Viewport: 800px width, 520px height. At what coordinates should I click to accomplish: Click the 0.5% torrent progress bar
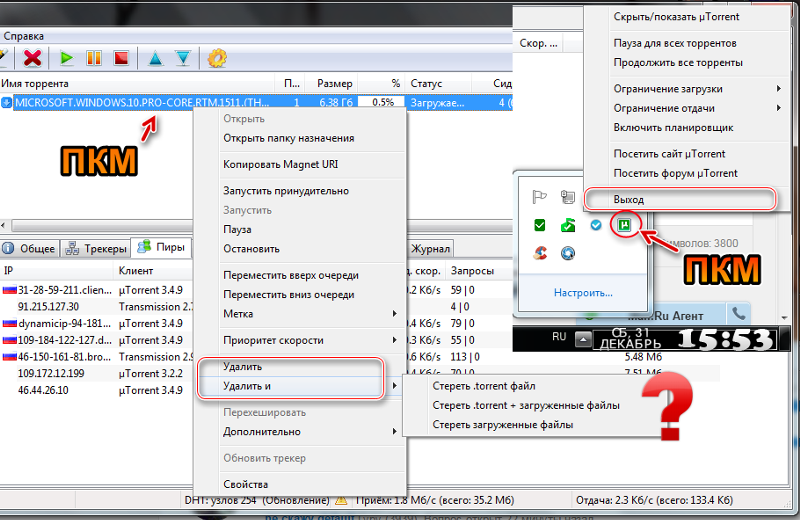[382, 103]
